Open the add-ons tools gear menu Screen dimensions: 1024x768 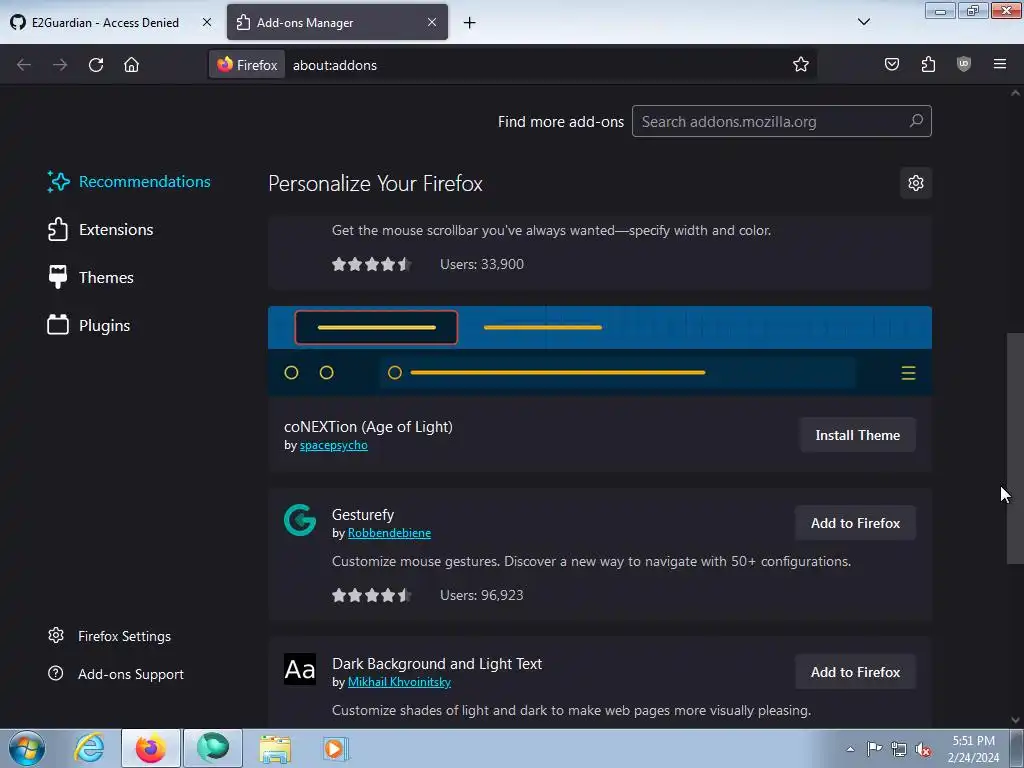[x=916, y=183]
